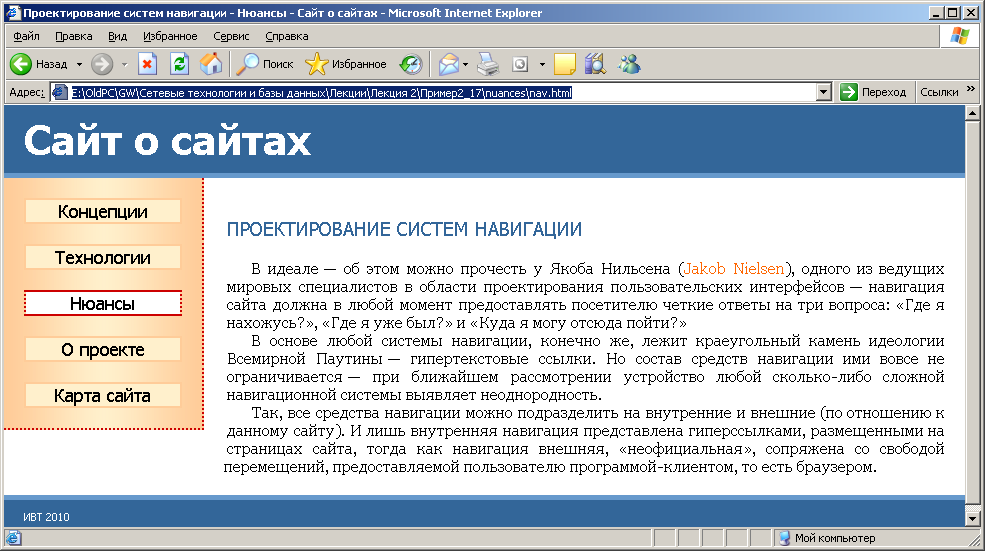
Task: Click the Сайт о сайтах header title
Action: coord(167,141)
